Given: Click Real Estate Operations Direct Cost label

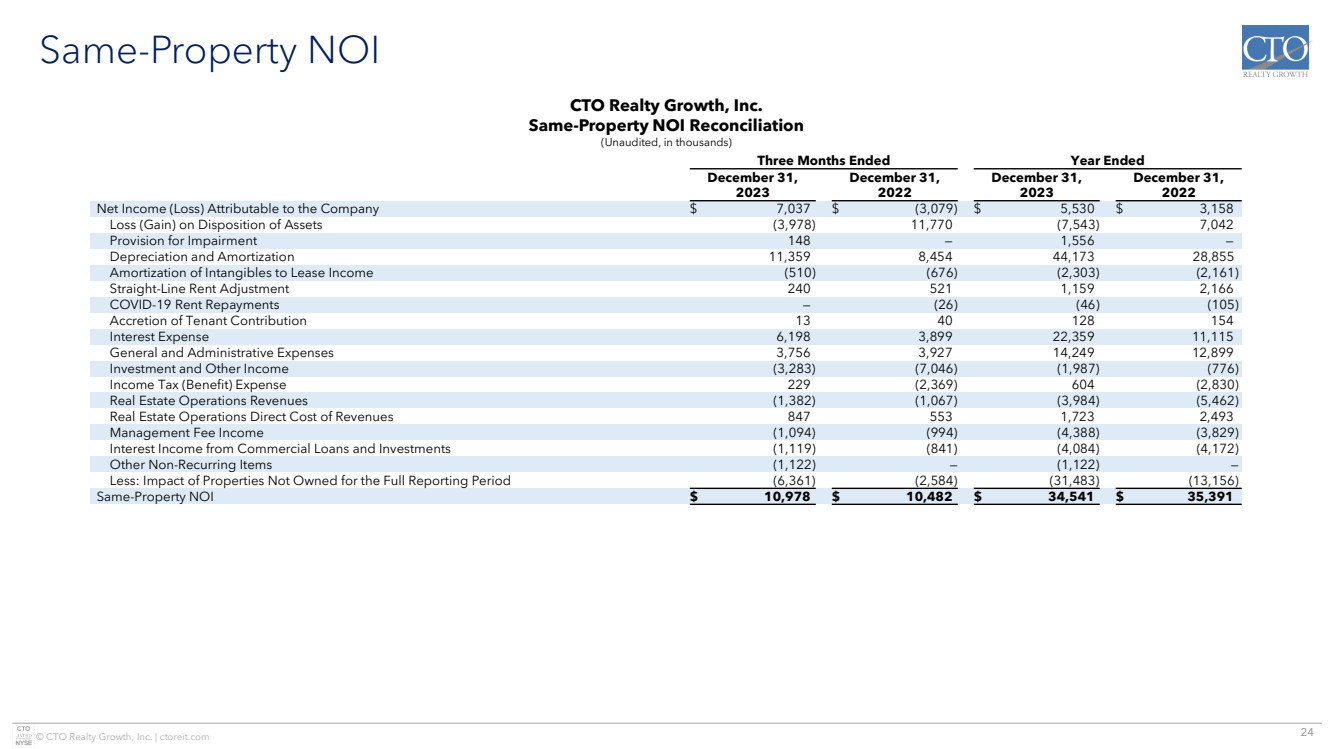Looking at the screenshot, I should point(251,417).
